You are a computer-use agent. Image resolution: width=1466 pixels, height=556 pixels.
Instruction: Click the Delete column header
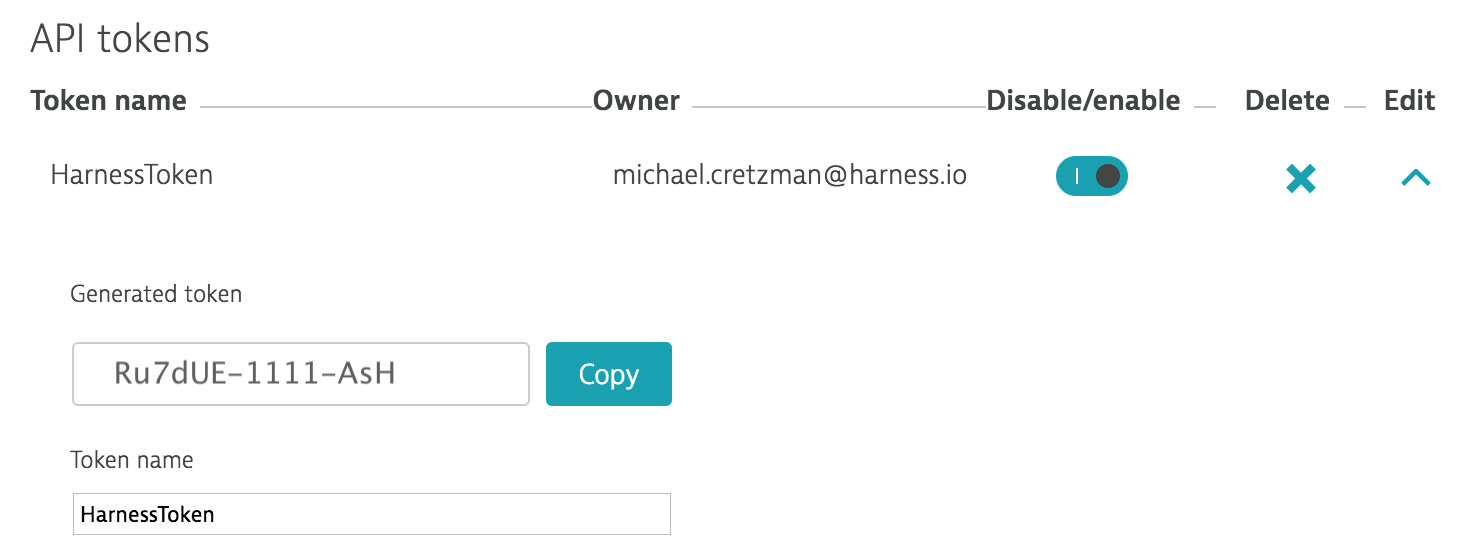(1287, 101)
